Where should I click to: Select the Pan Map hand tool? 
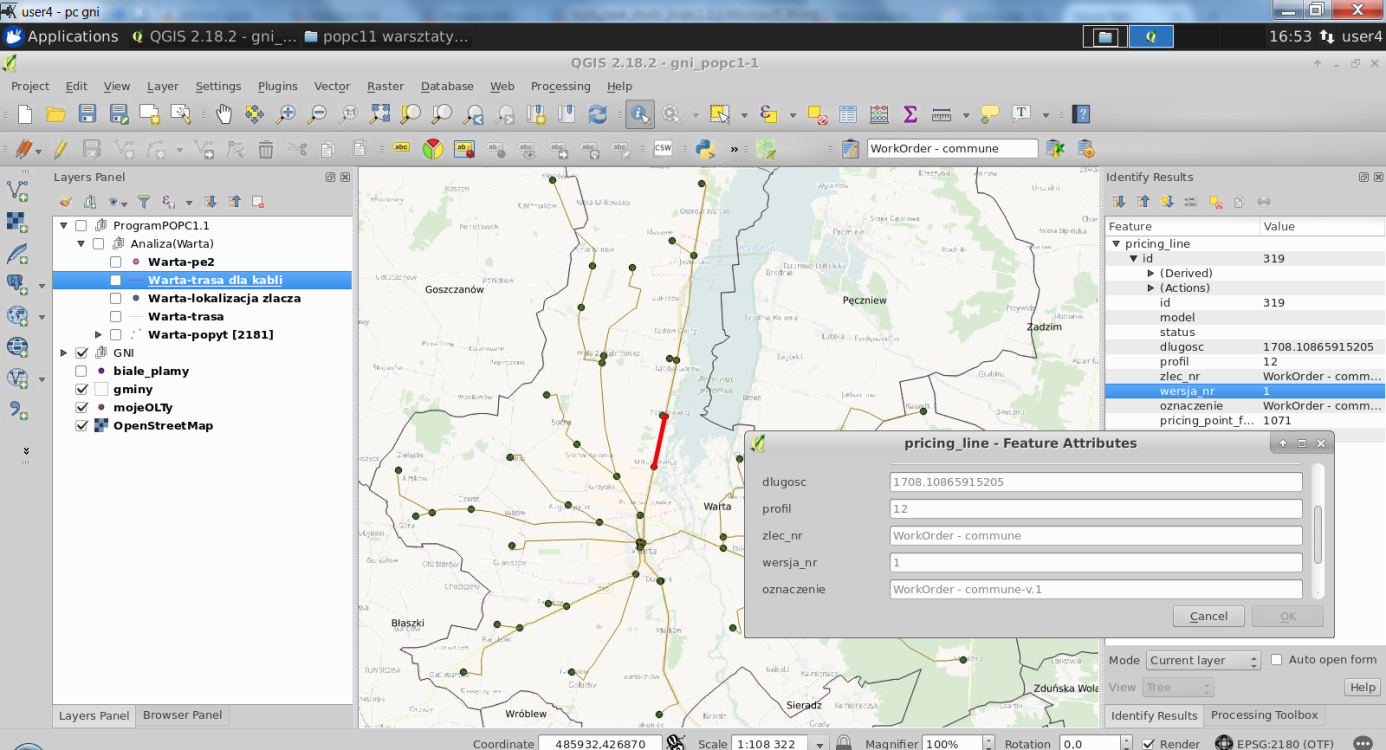(x=224, y=114)
